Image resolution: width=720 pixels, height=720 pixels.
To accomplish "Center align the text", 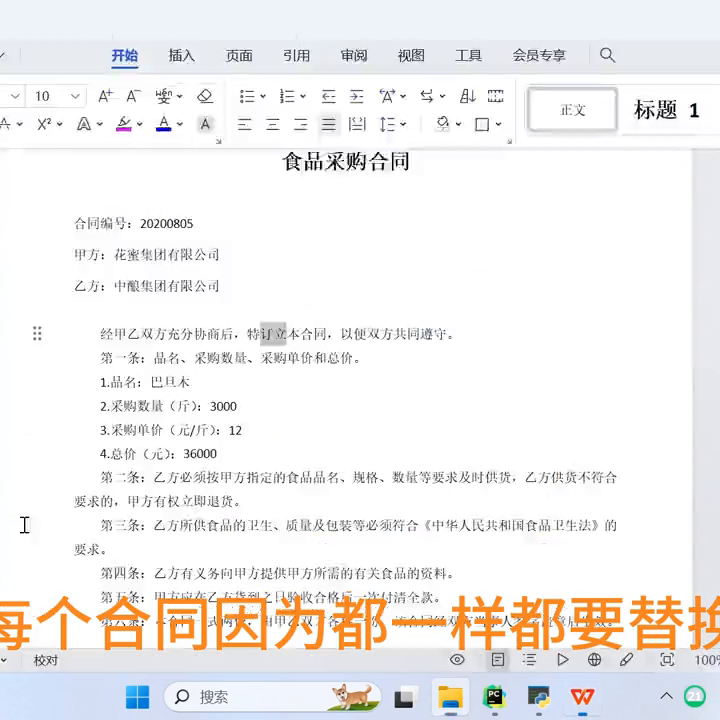I will [273, 124].
